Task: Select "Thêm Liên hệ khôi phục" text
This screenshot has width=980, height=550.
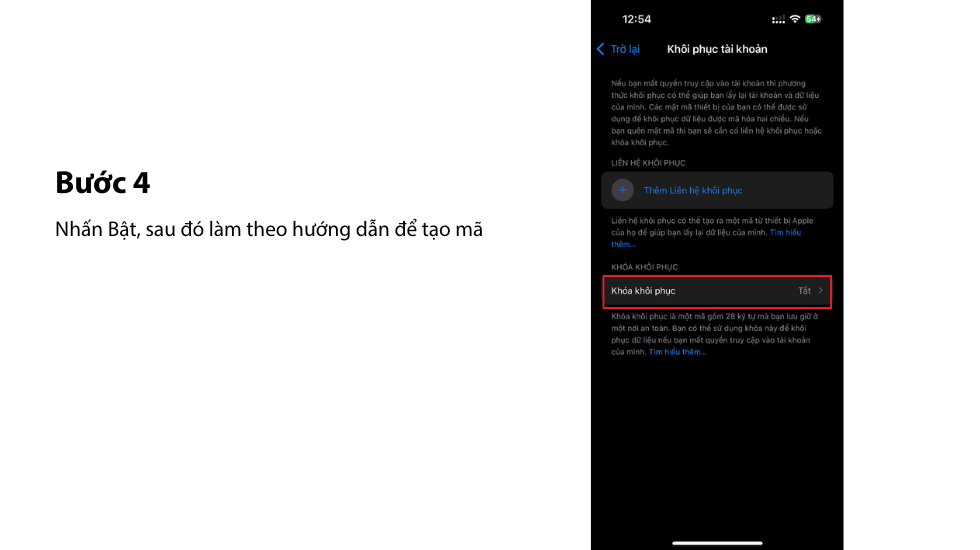Action: [693, 190]
